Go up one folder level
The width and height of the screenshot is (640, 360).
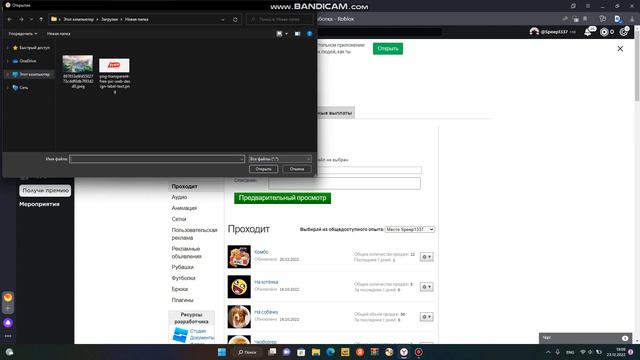click(41, 19)
